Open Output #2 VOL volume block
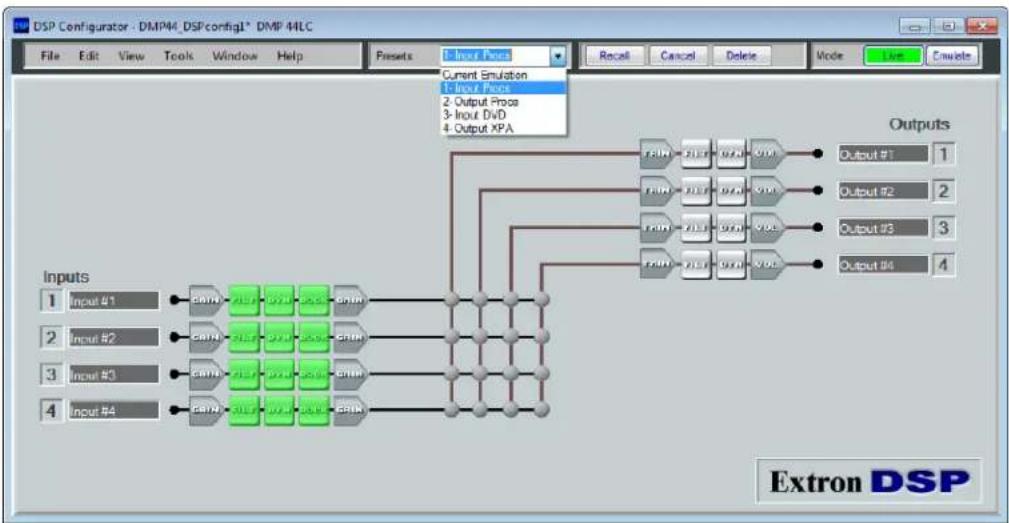 767,190
